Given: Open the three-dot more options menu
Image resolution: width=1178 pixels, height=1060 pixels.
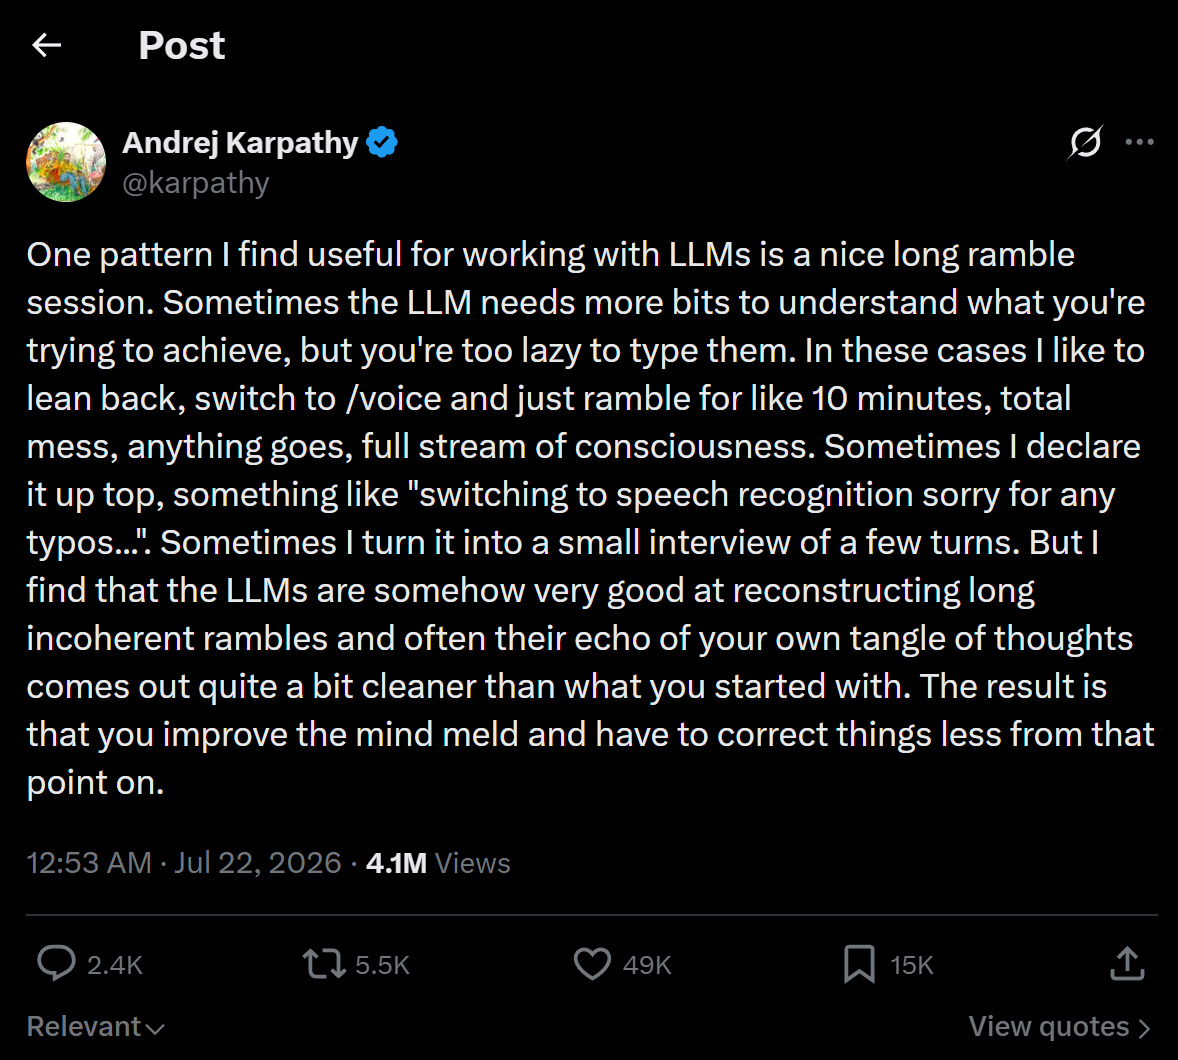Looking at the screenshot, I should click(1139, 142).
